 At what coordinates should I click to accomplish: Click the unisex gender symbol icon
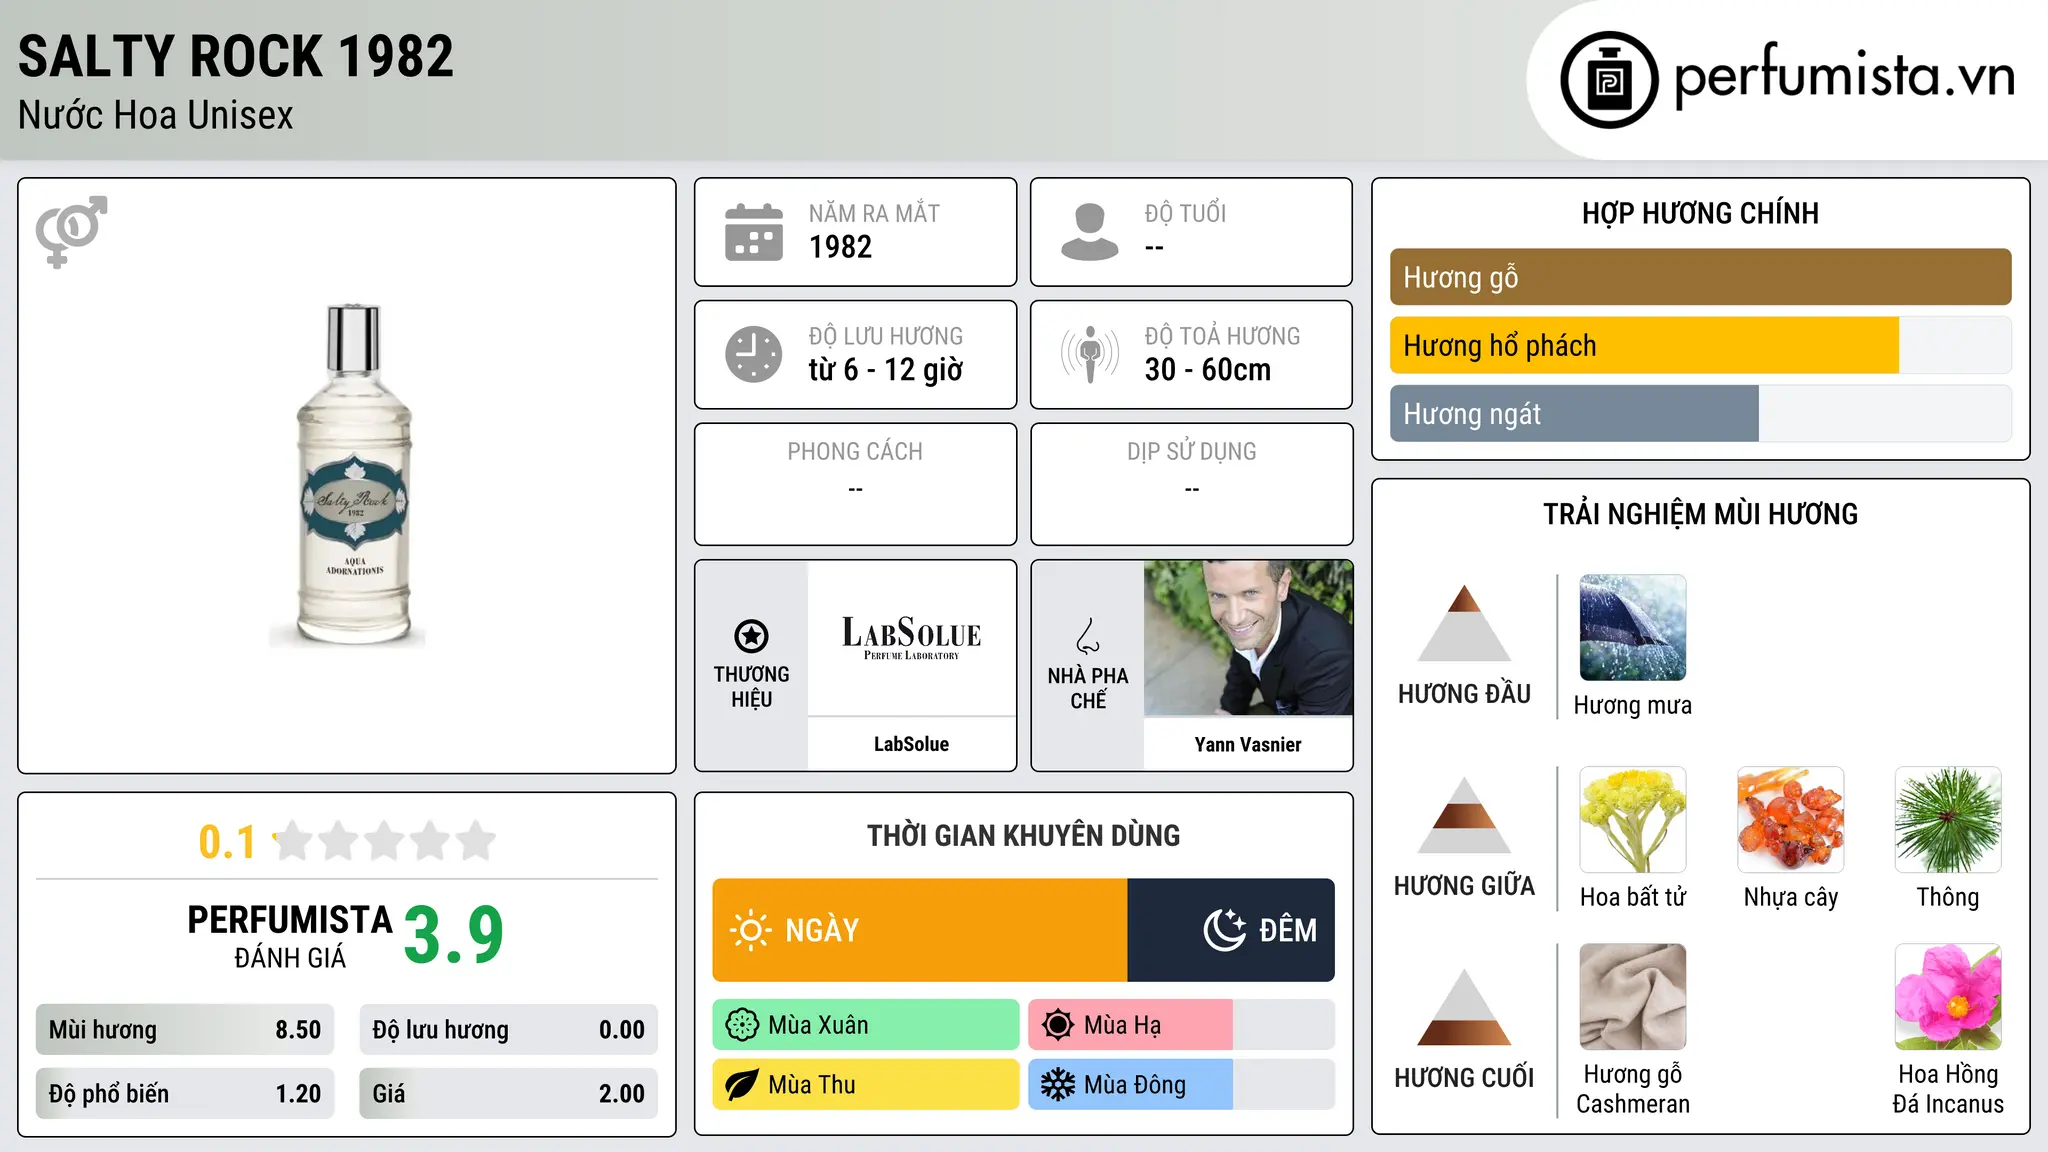(72, 232)
